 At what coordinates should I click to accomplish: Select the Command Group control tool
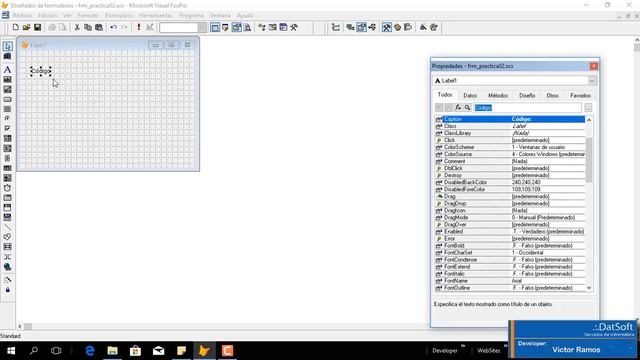[x=7, y=109]
